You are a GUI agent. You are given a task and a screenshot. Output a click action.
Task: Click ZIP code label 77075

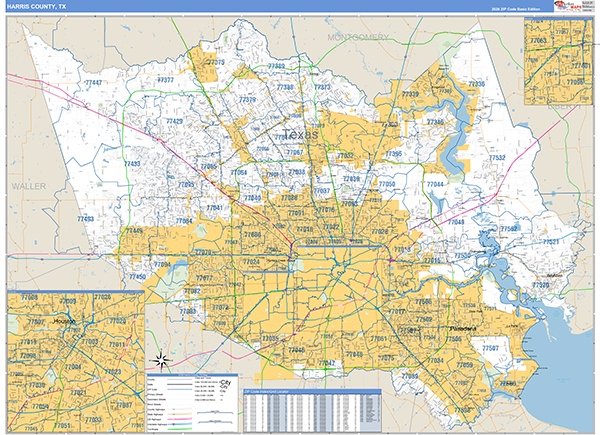[386, 358]
